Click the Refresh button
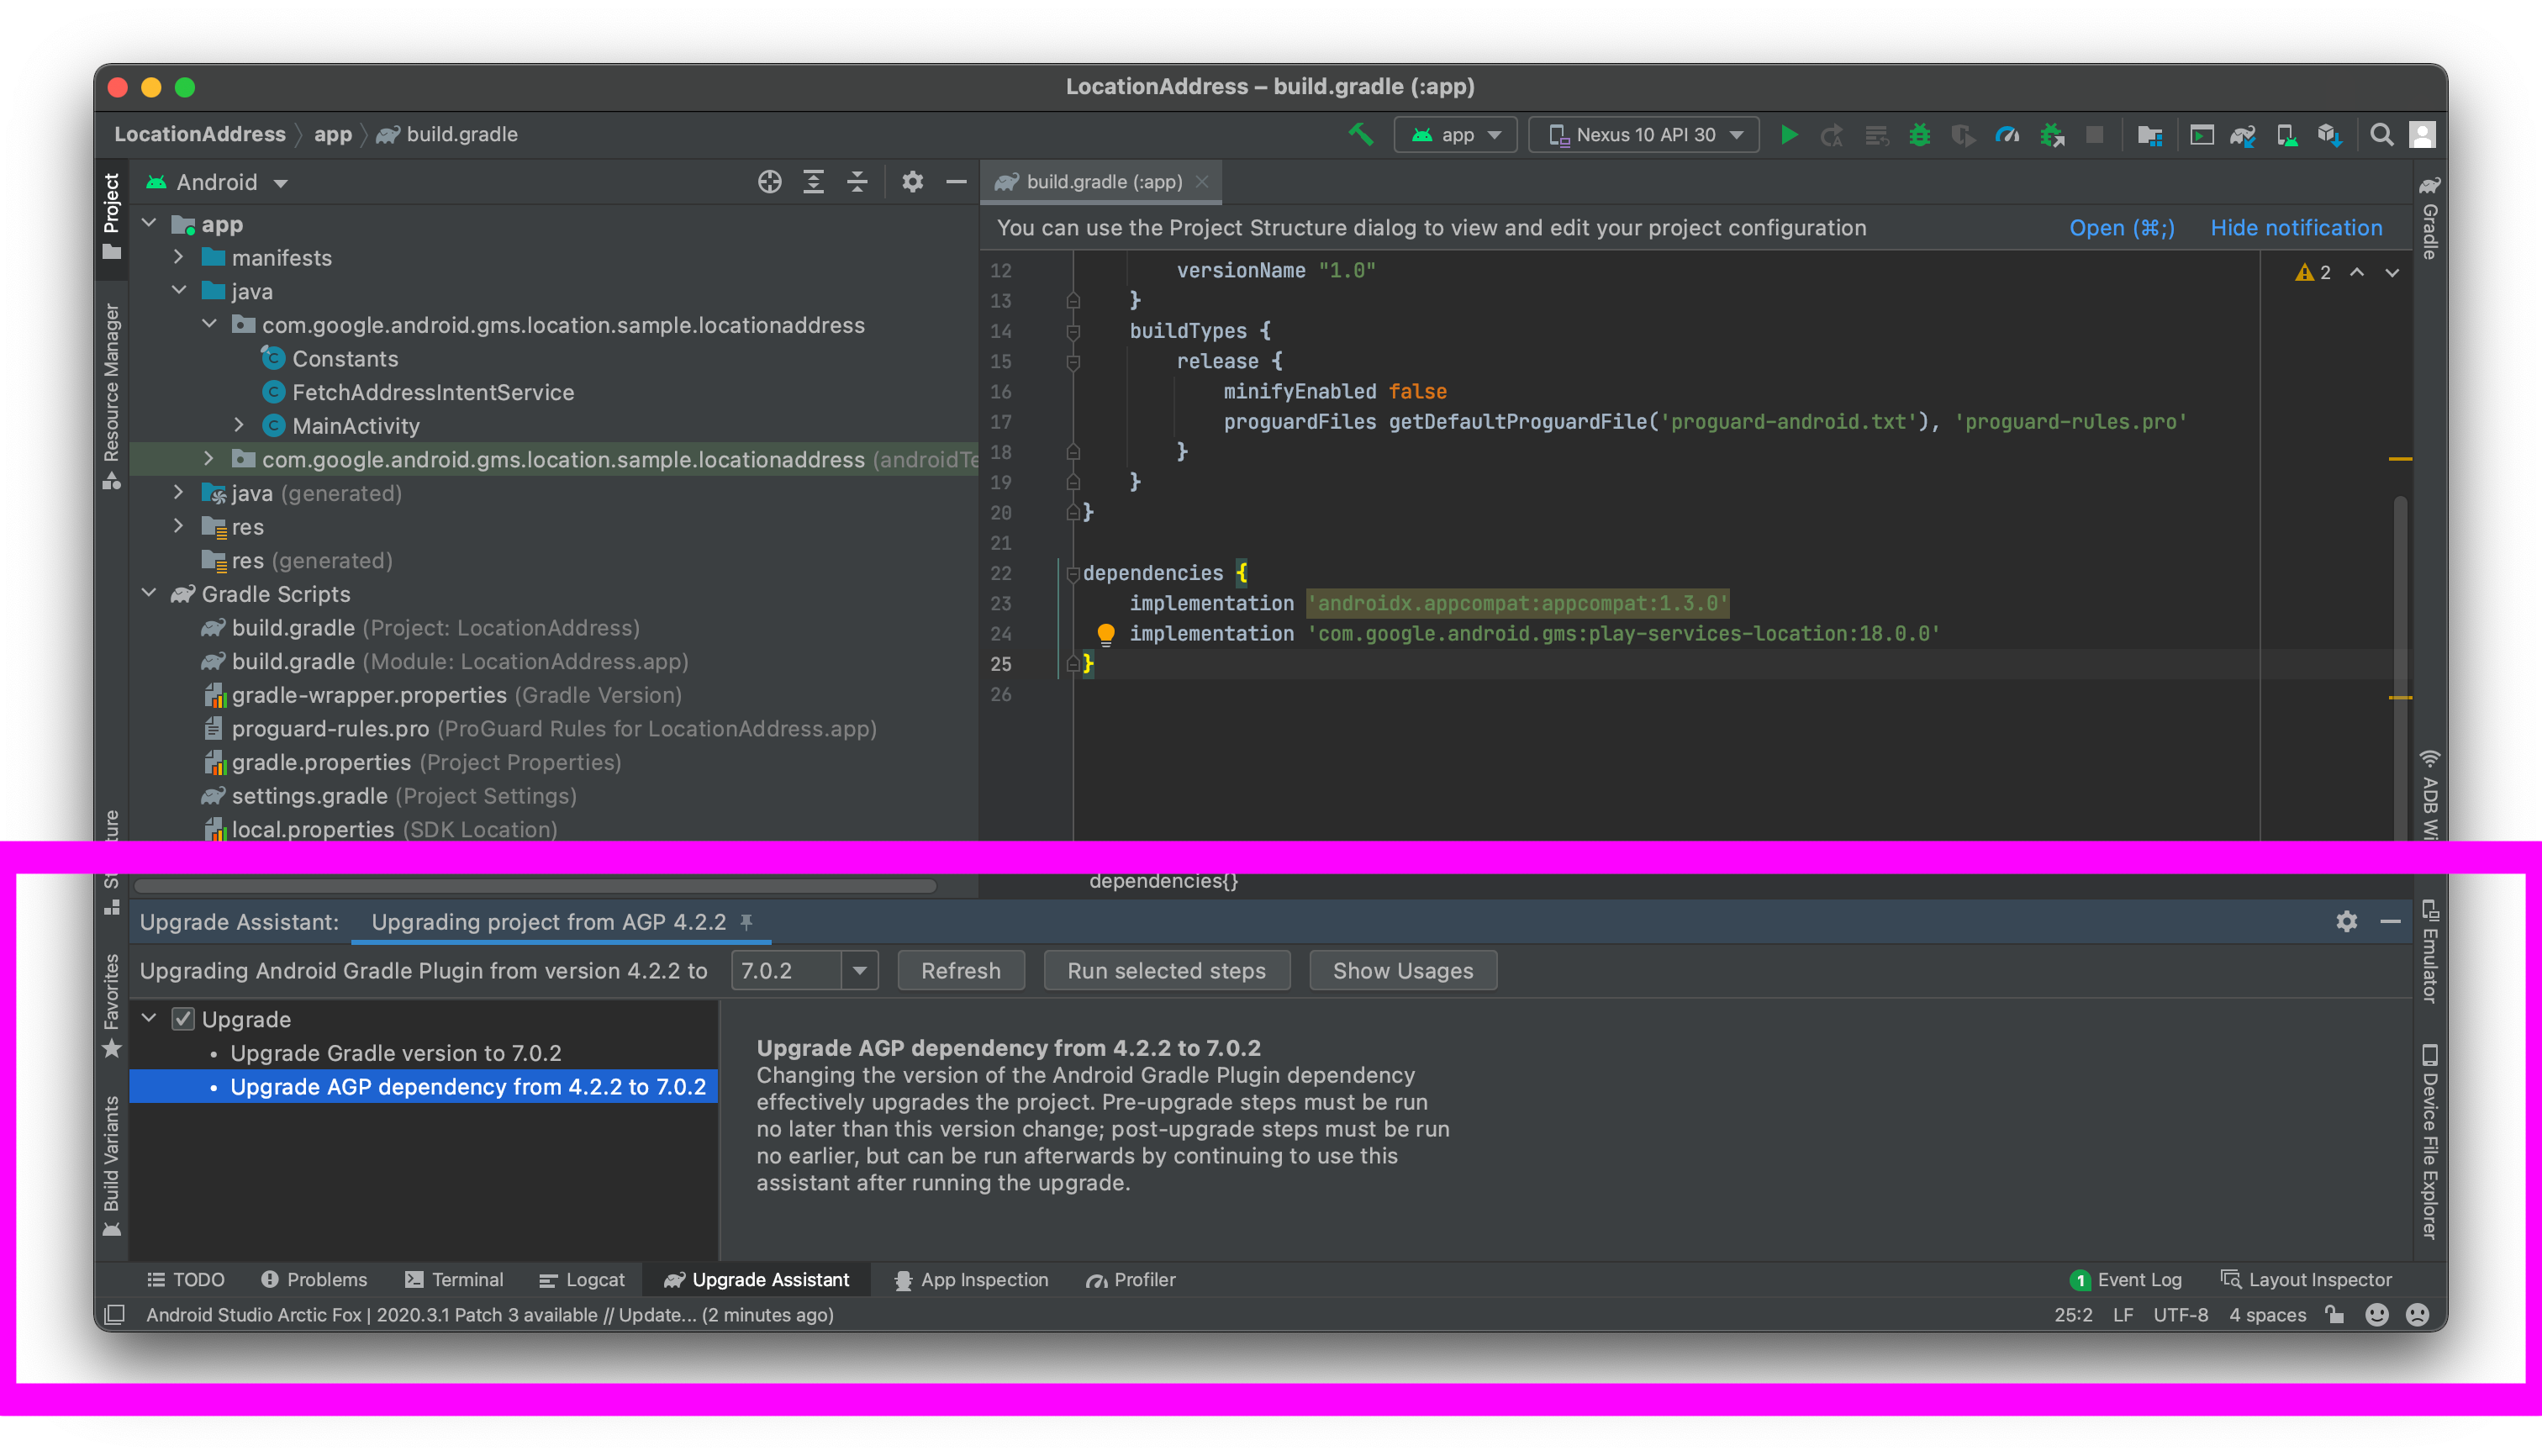Image resolution: width=2542 pixels, height=1456 pixels. (x=960, y=970)
